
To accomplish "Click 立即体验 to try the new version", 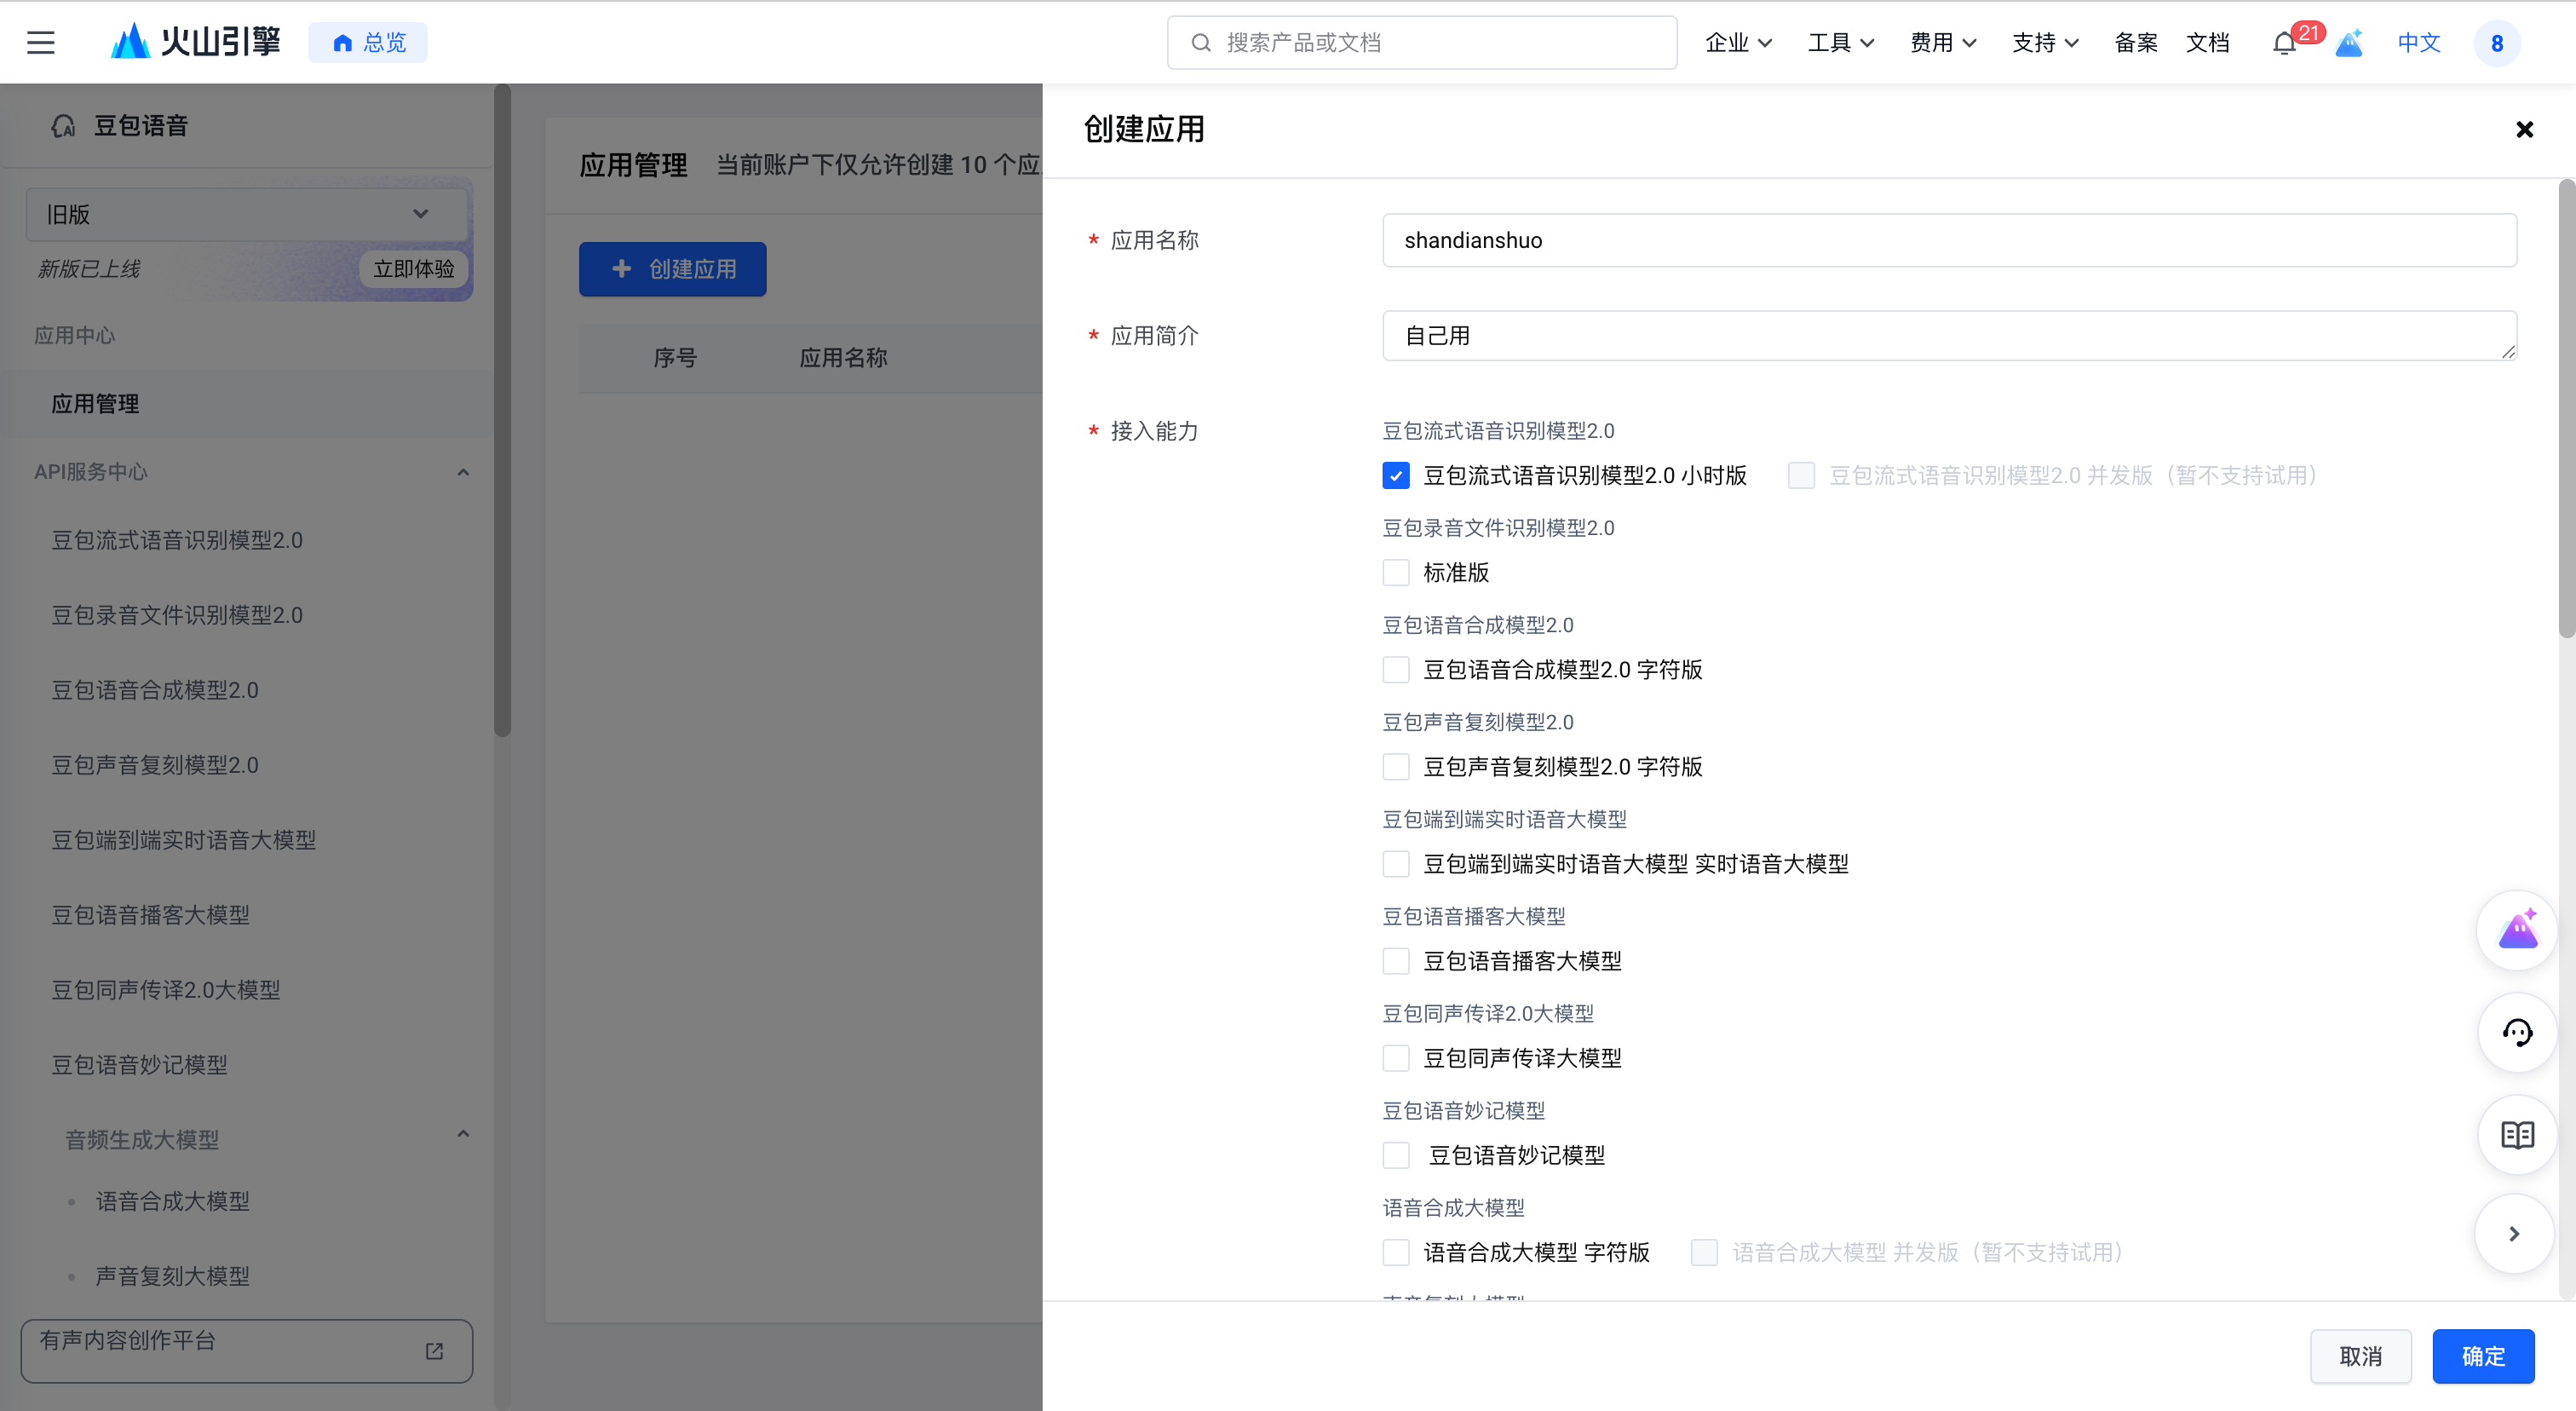I will pos(412,268).
